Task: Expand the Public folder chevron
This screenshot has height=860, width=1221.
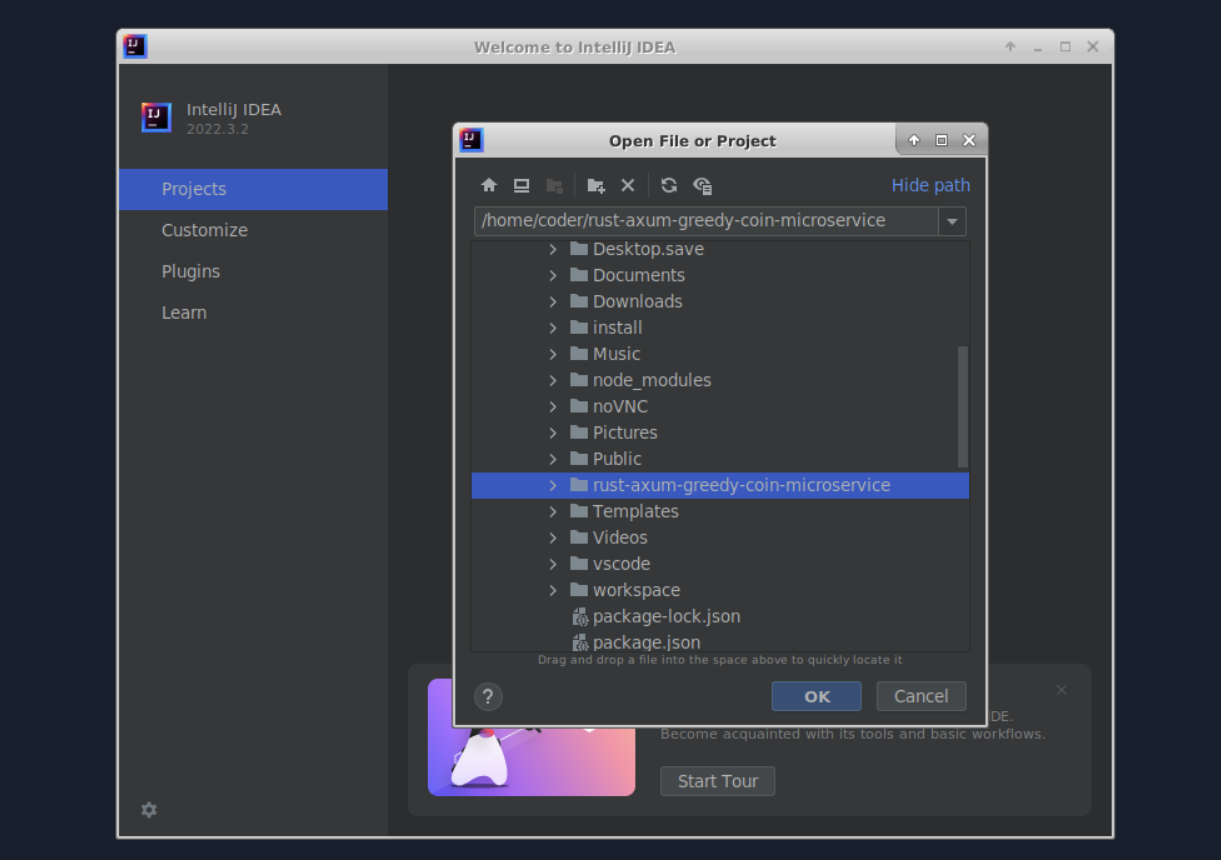Action: tap(553, 458)
